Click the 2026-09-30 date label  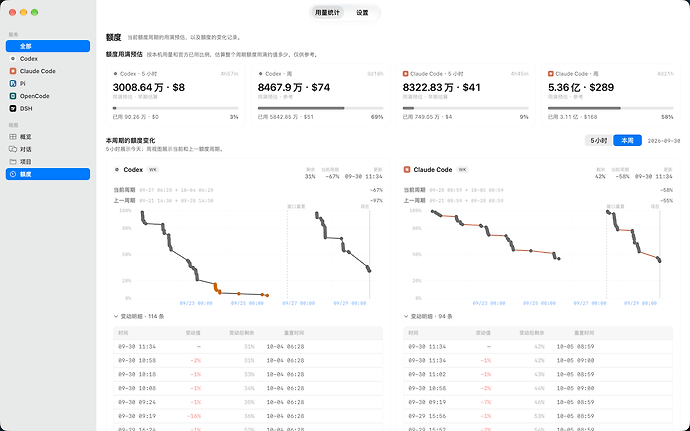(664, 141)
